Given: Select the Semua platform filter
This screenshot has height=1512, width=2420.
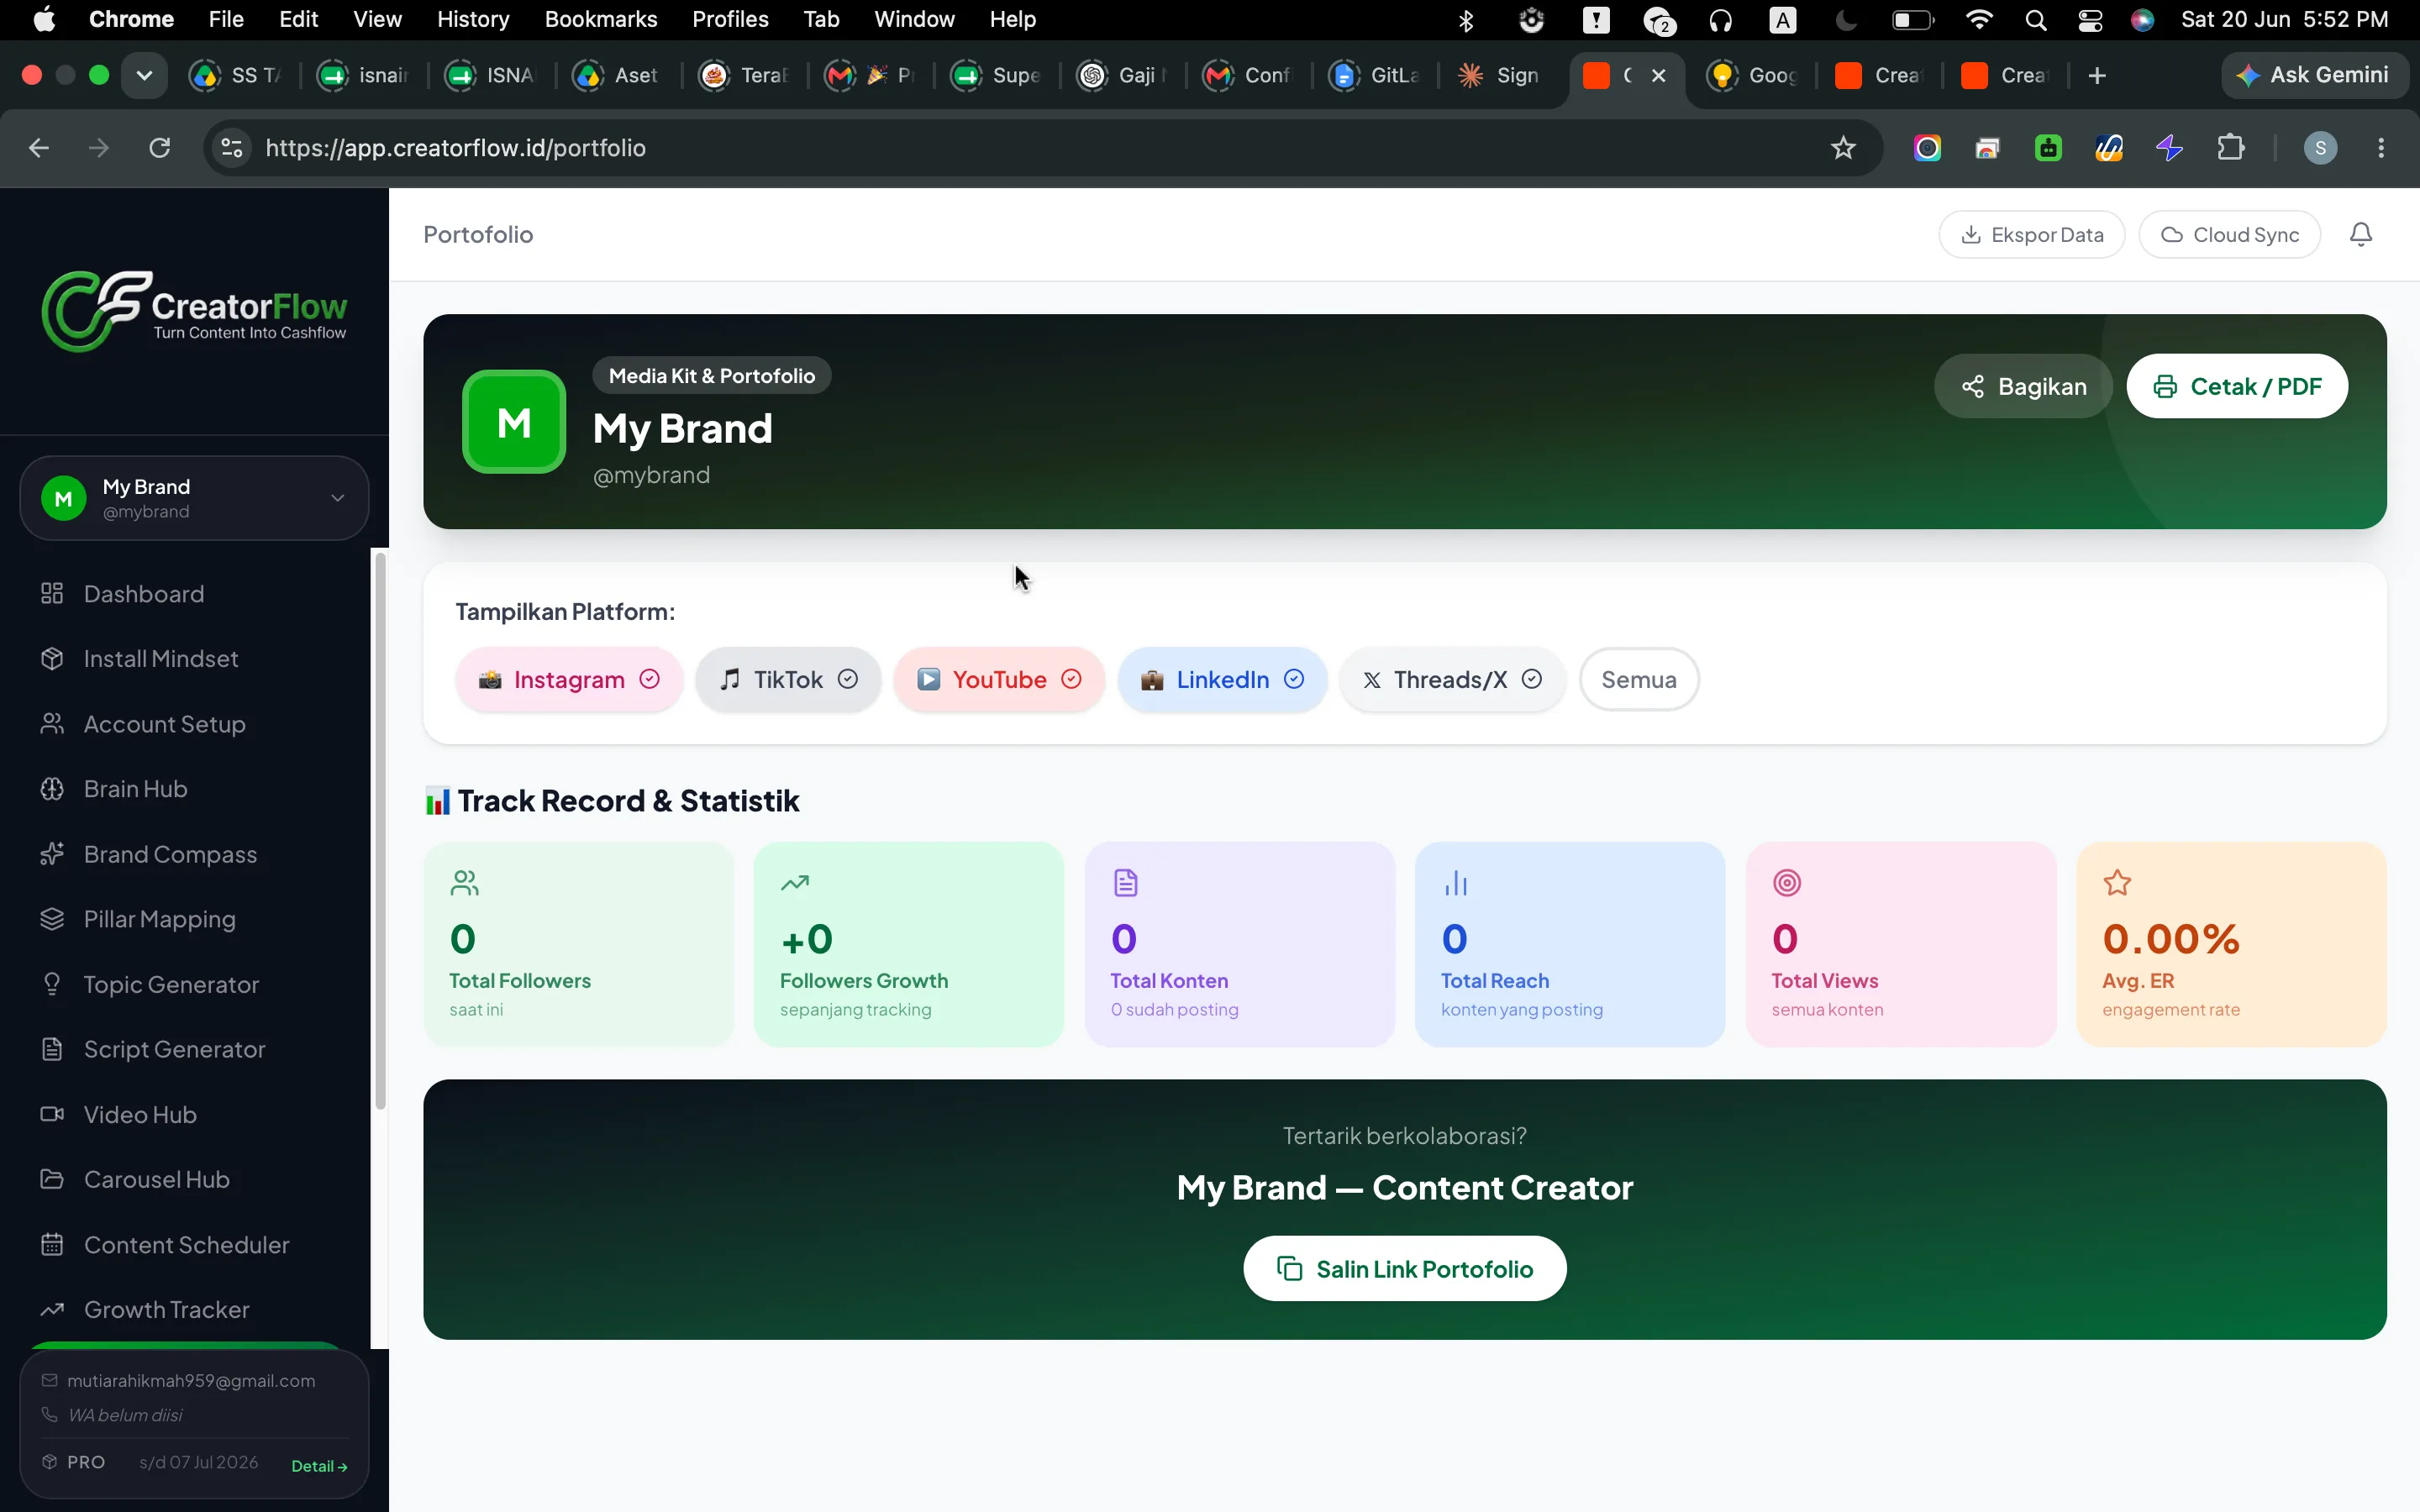Looking at the screenshot, I should pos(1638,680).
